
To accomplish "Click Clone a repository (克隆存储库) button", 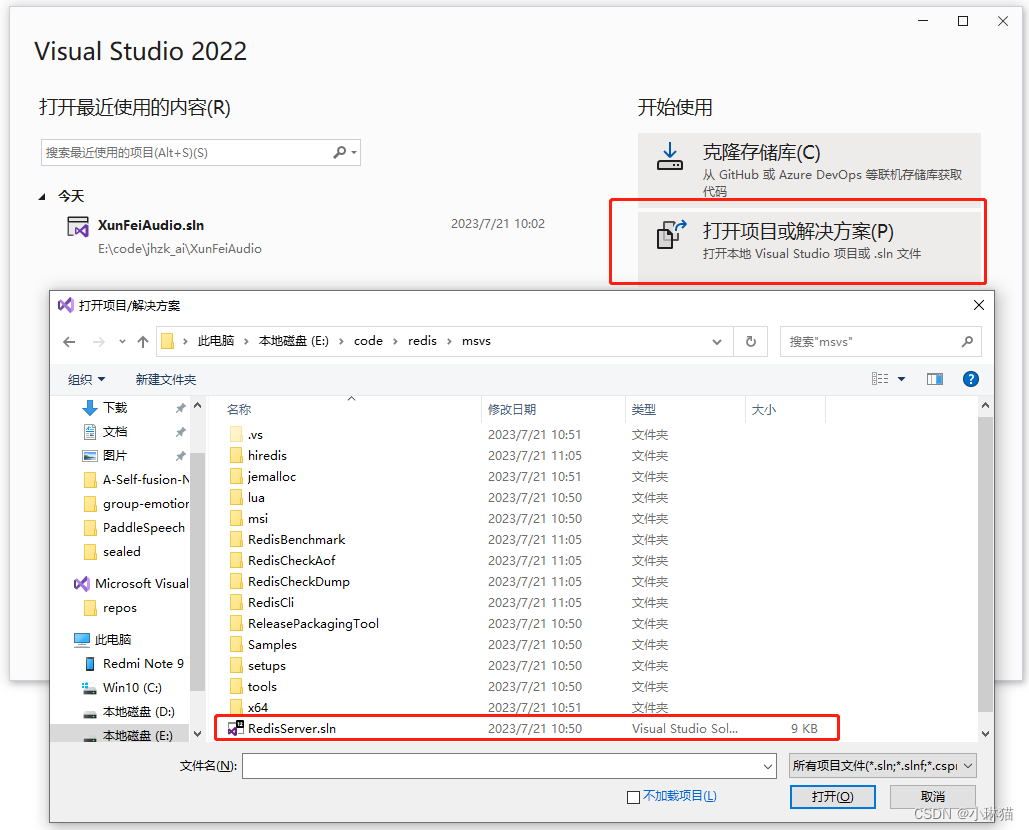I will coord(809,170).
